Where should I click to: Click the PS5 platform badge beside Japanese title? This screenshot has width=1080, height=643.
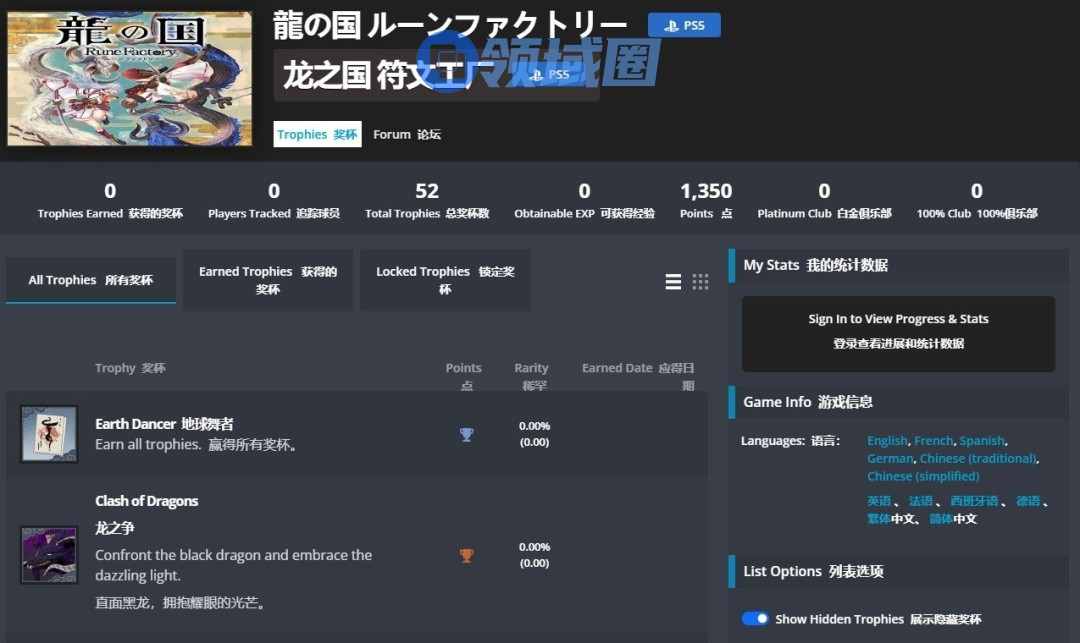(684, 26)
